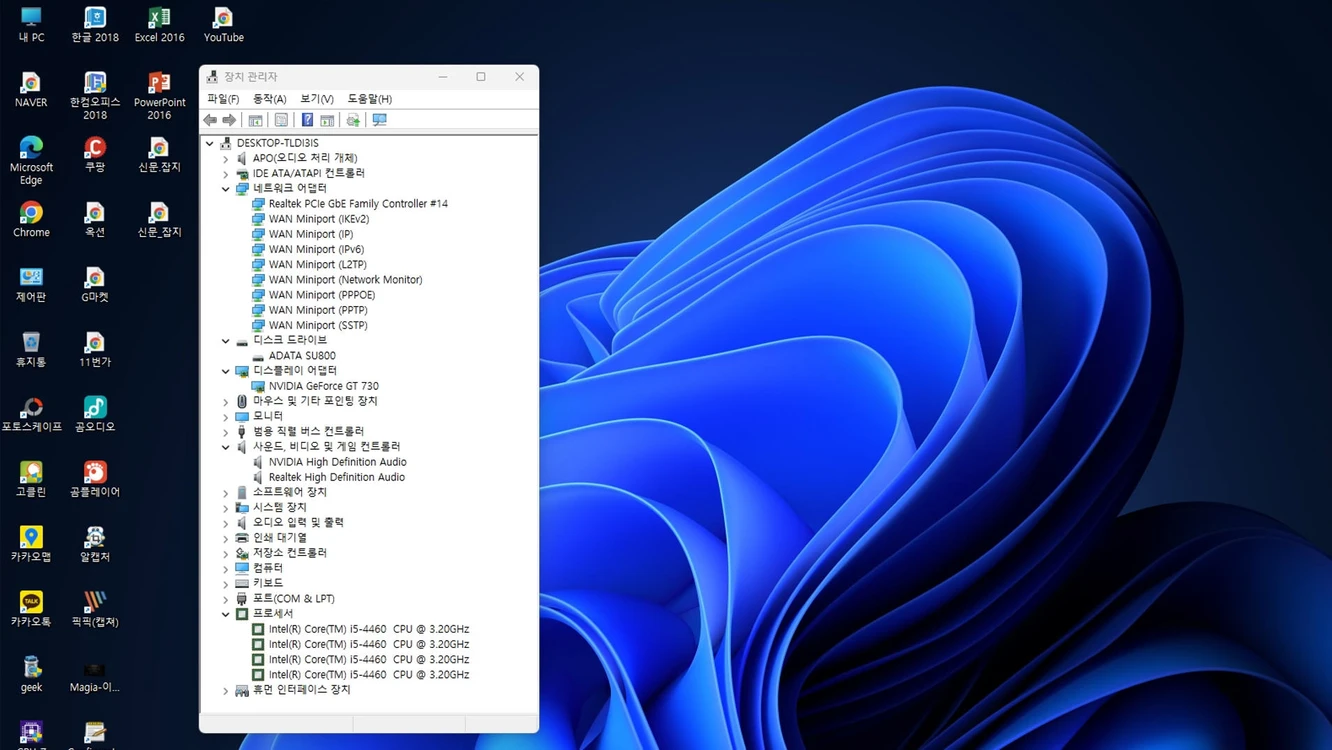Click the 휴지통 recycle bin icon
This screenshot has width=1332, height=750.
(31, 350)
